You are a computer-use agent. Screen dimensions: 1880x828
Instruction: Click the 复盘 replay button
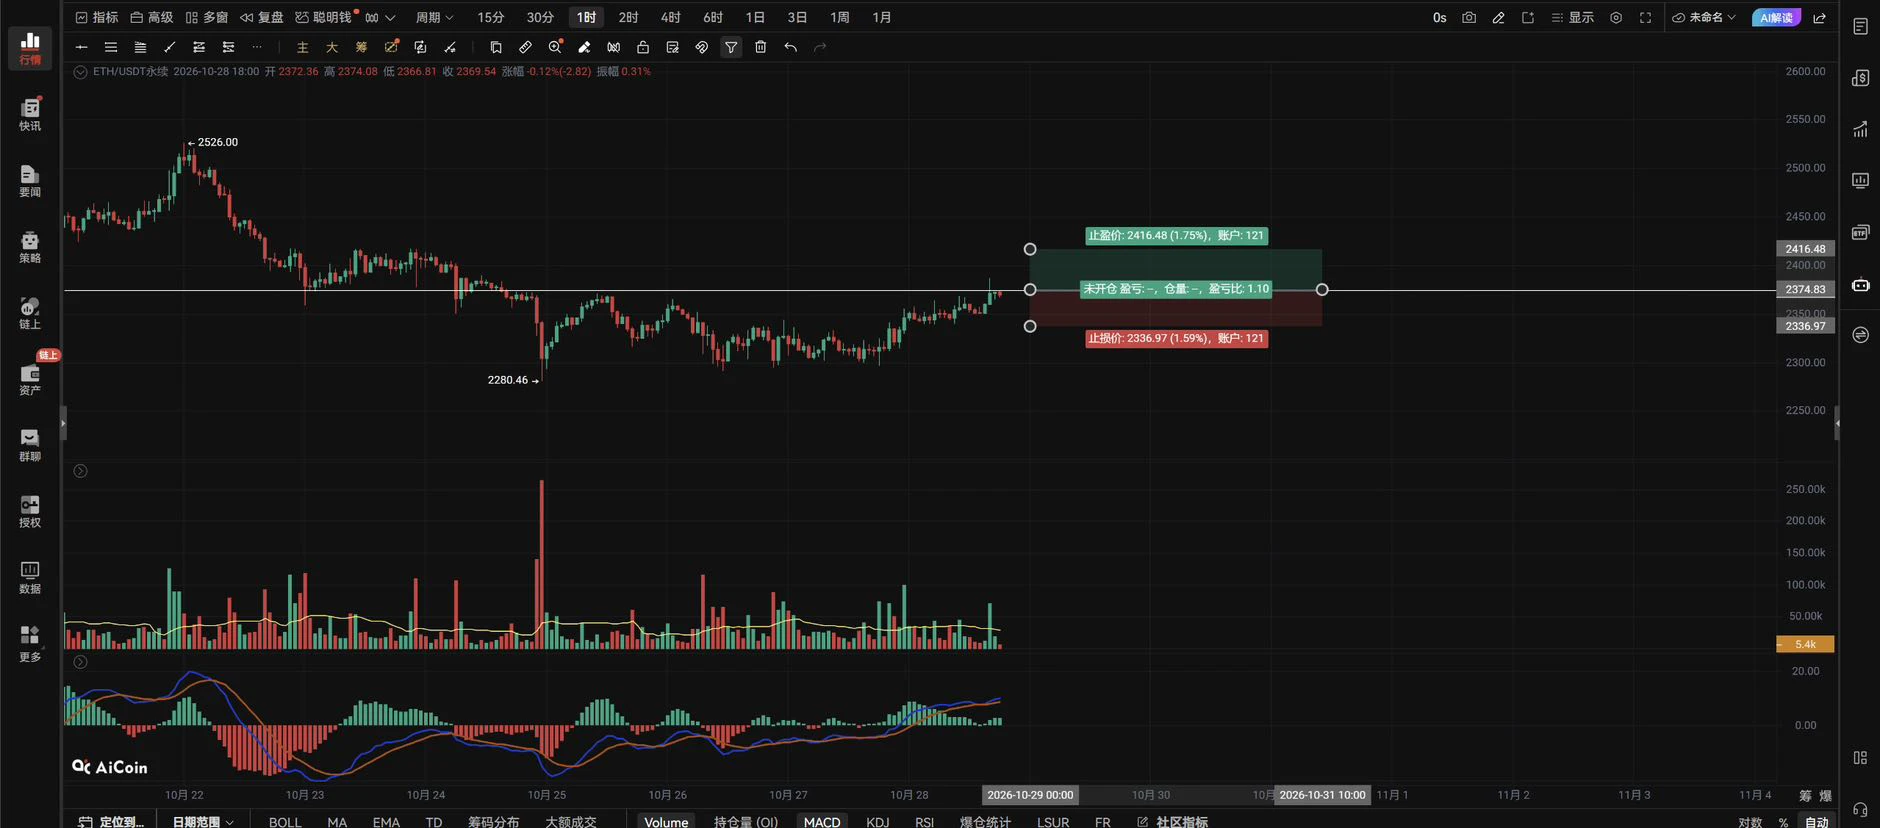[x=262, y=18]
